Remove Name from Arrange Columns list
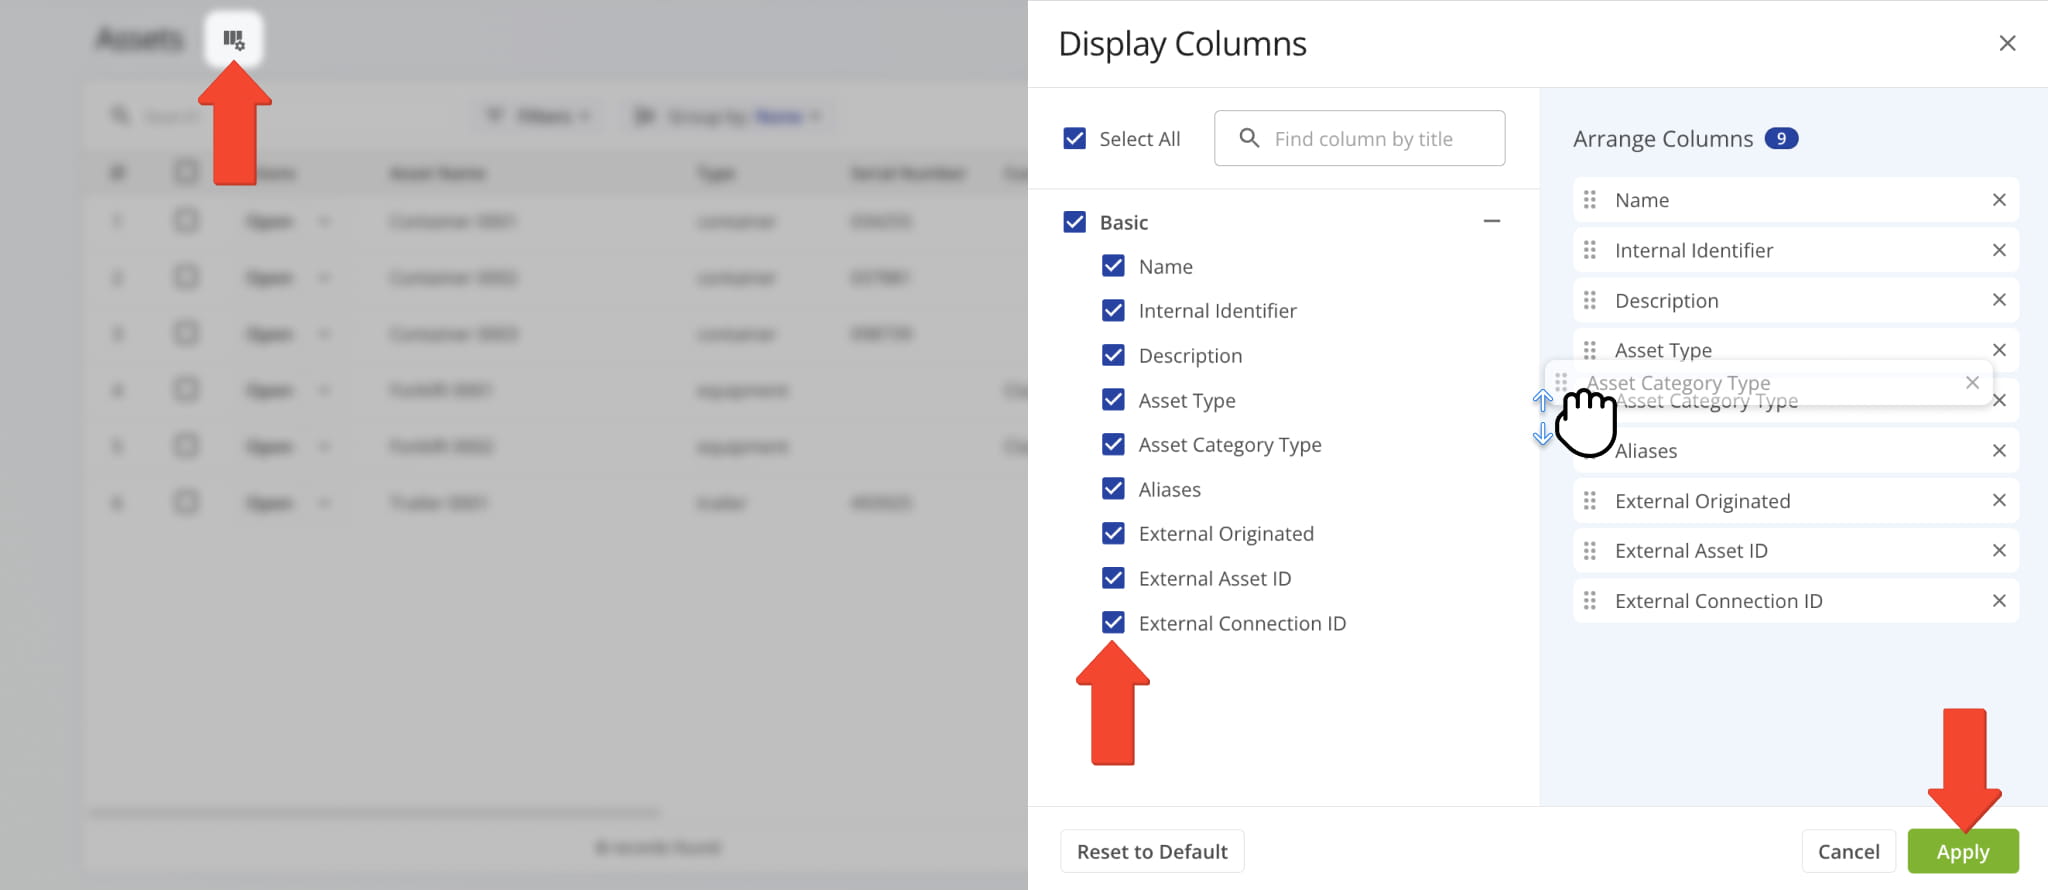Viewport: 2048px width, 890px height. point(1998,200)
